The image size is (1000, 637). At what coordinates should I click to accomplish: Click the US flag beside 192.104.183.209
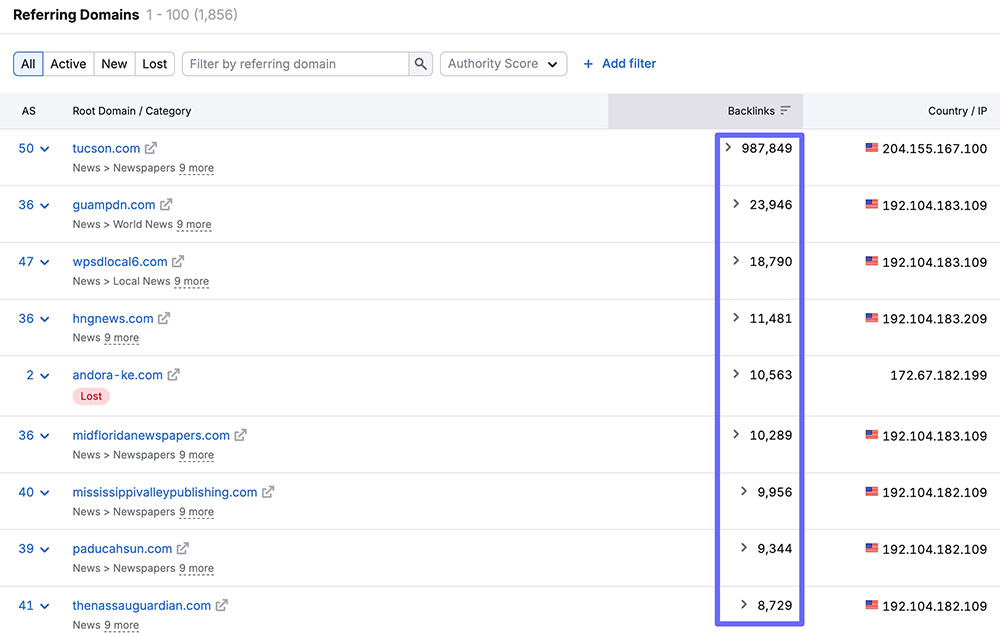point(871,318)
